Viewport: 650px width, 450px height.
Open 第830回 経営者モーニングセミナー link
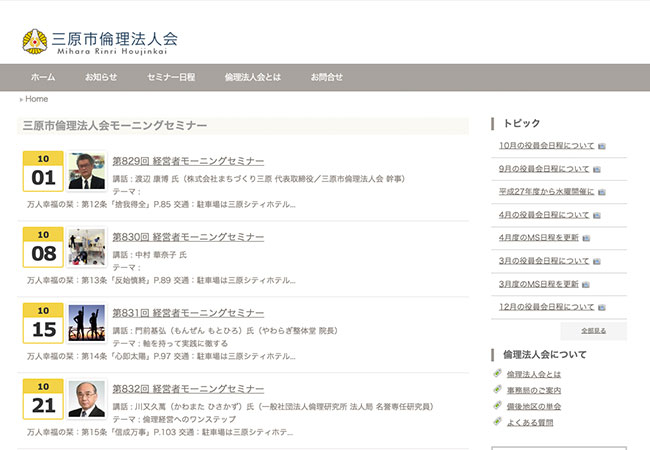(188, 237)
